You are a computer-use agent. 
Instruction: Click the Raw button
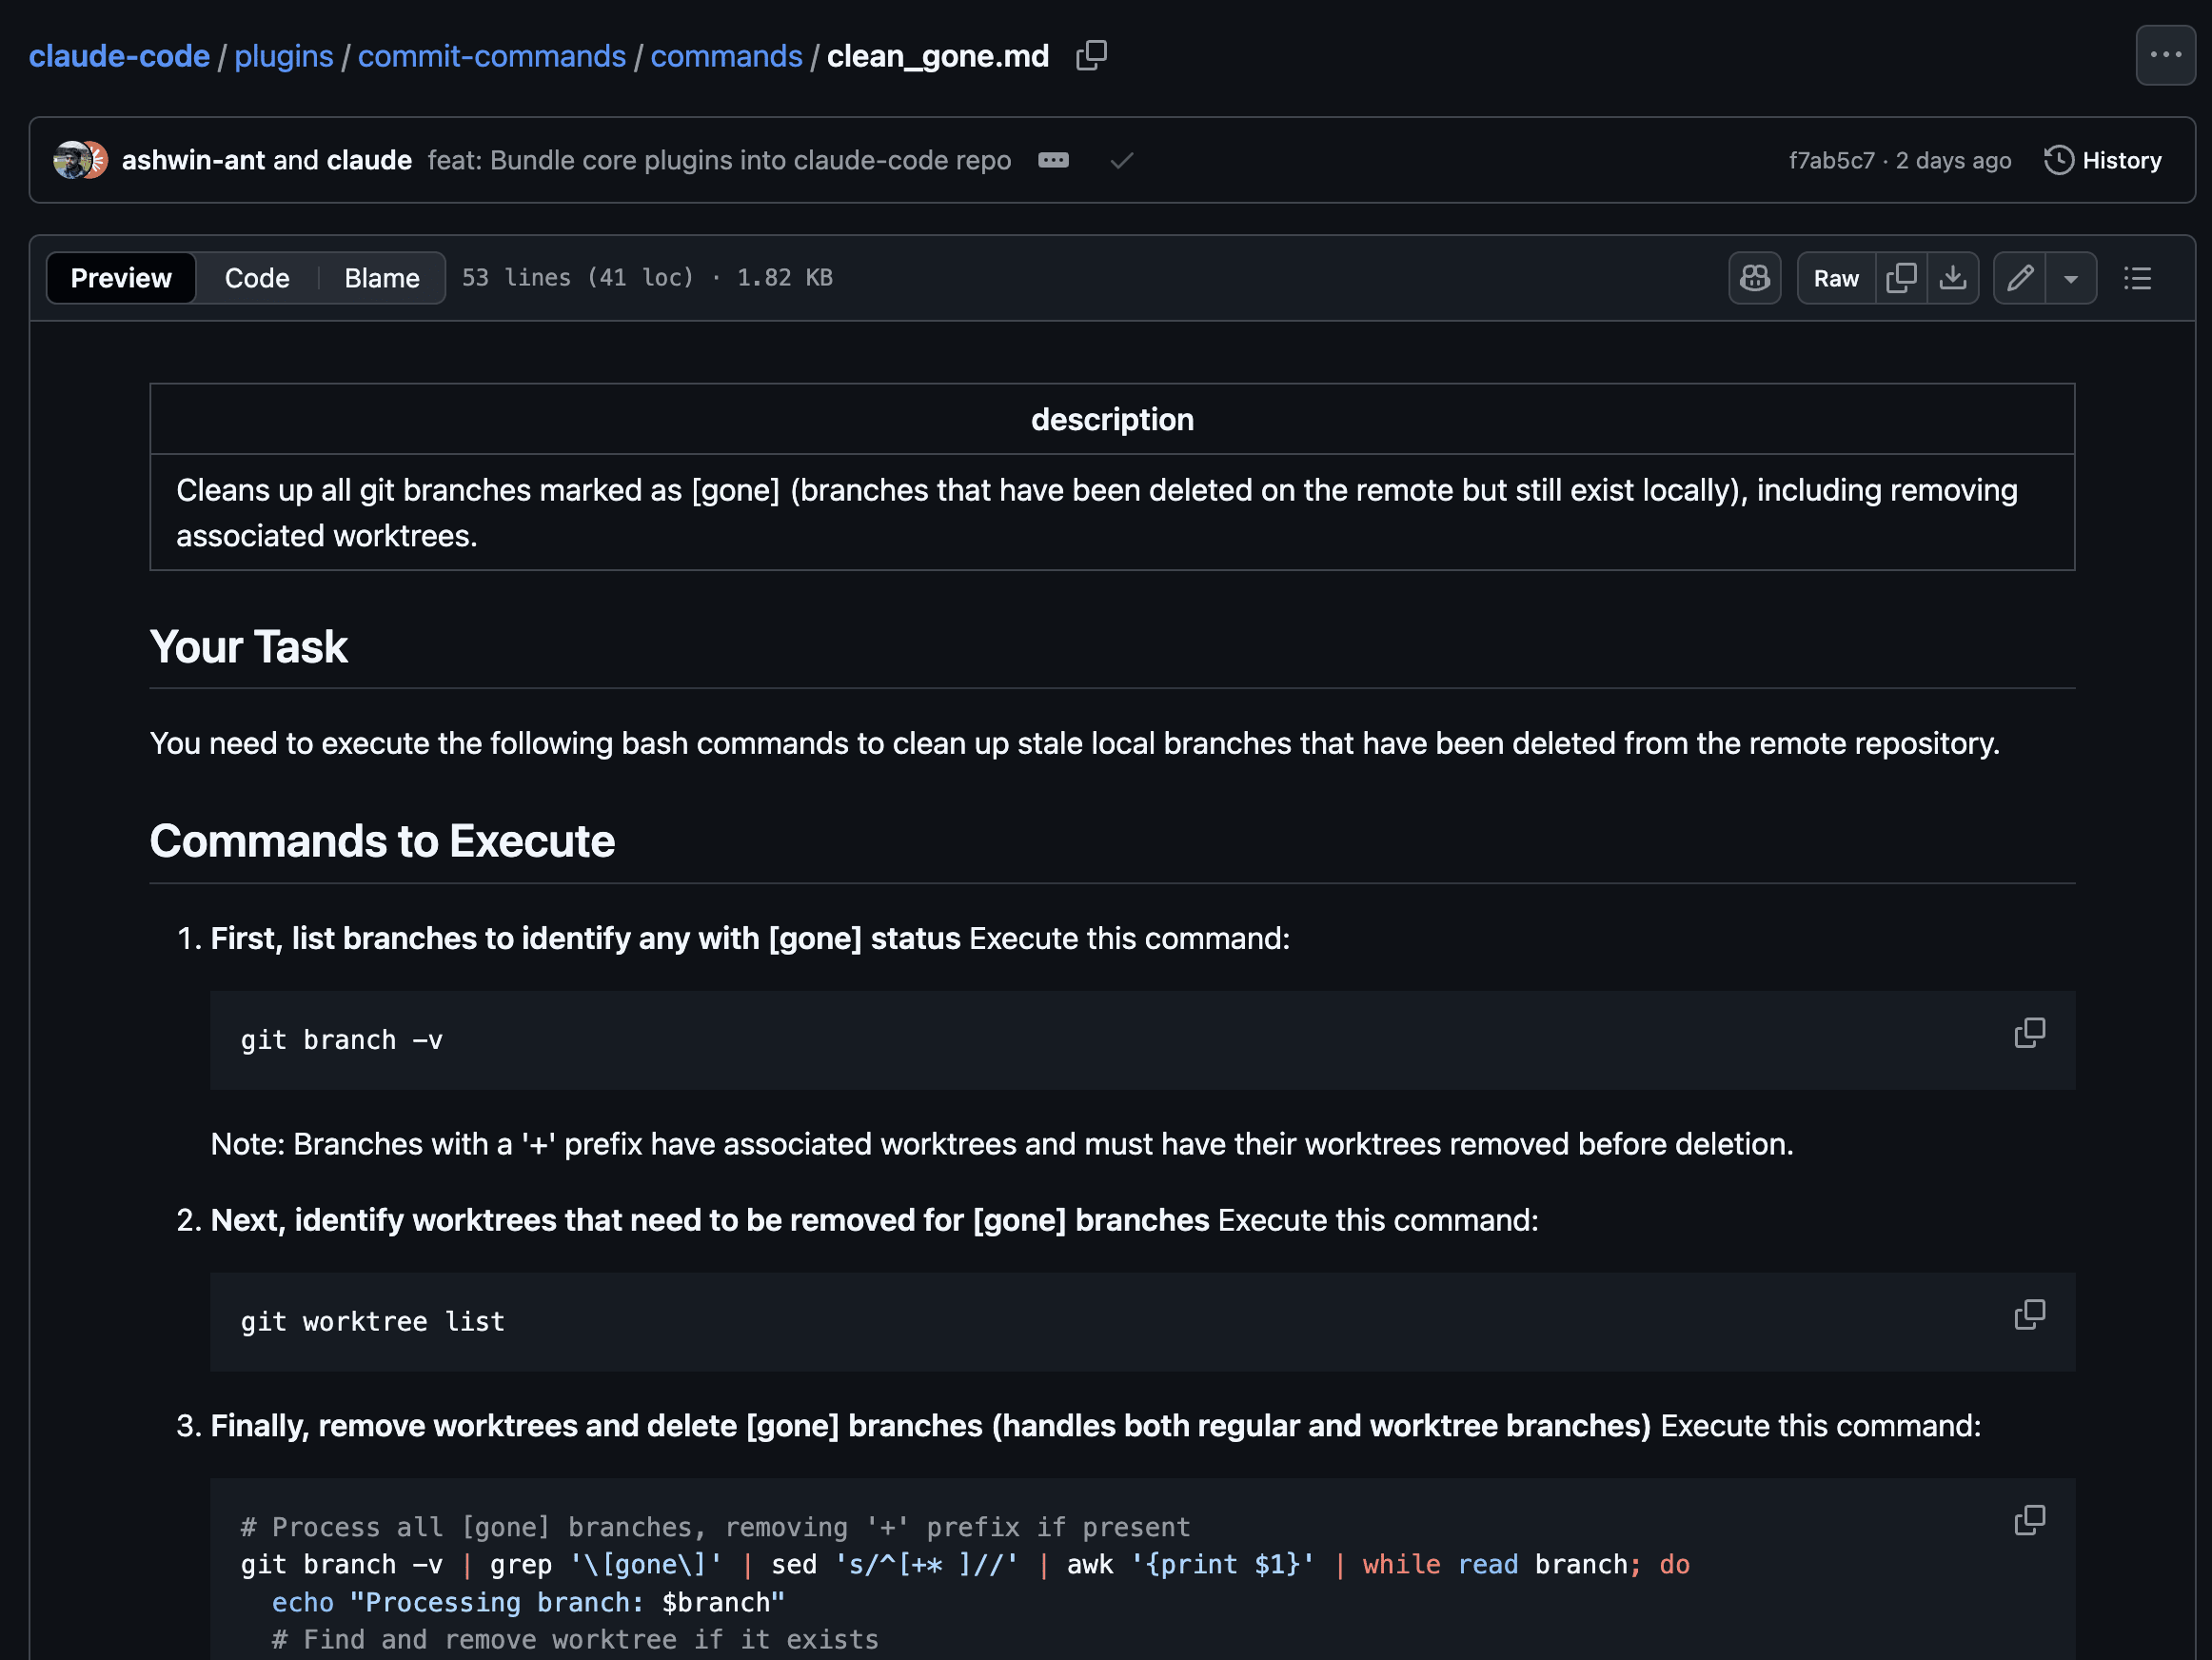point(1835,278)
